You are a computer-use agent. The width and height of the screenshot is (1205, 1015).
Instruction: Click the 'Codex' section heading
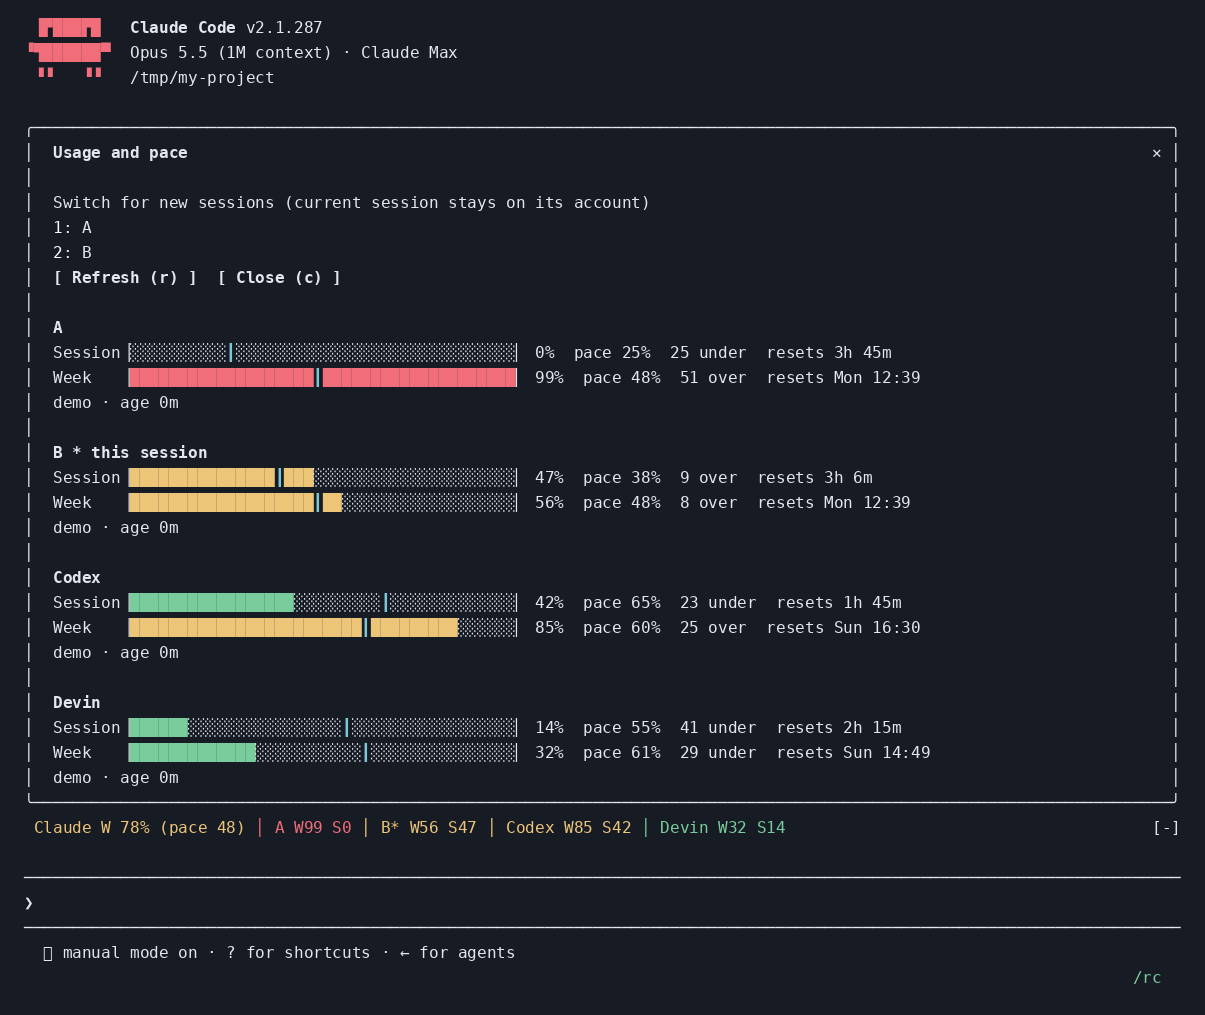(77, 578)
